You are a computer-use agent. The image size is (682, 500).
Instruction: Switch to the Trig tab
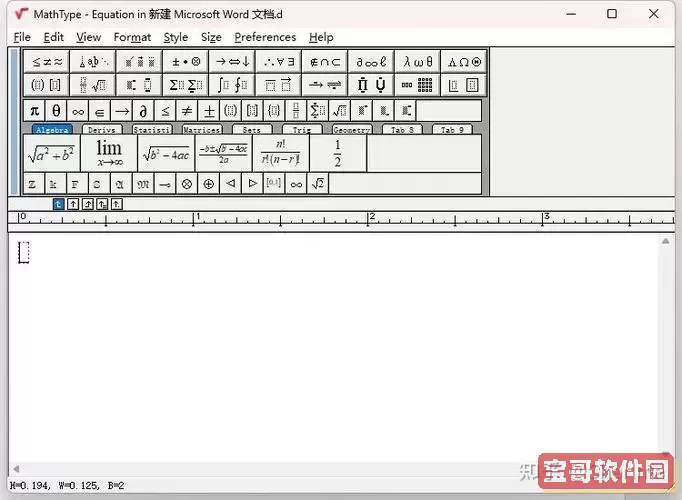[x=302, y=129]
